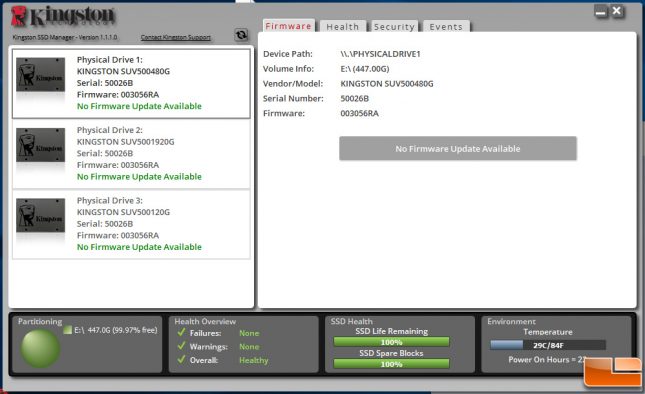Click 'Device Path:' label
The height and width of the screenshot is (394, 645).
288,54
